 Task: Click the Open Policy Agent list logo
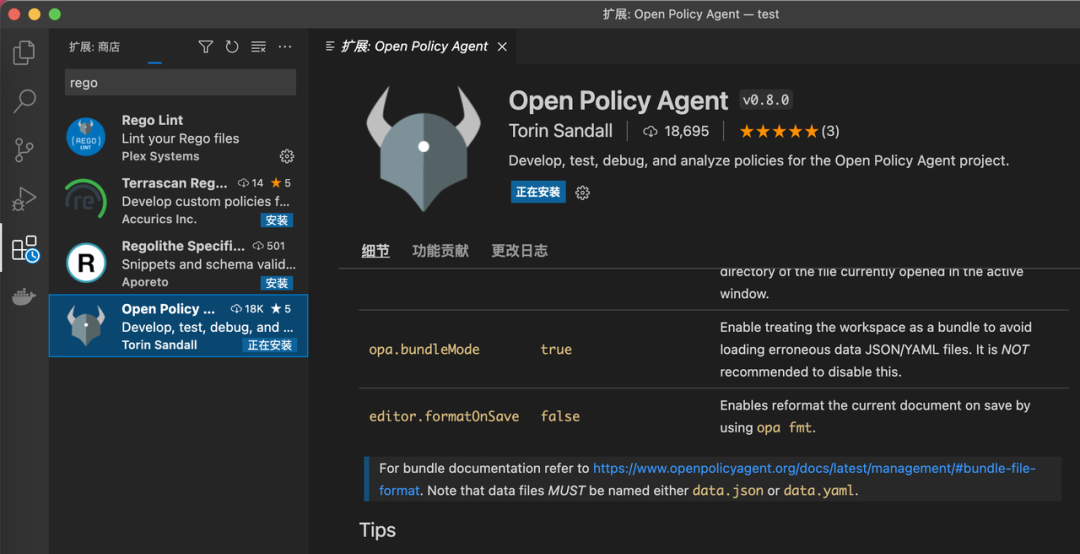85,325
